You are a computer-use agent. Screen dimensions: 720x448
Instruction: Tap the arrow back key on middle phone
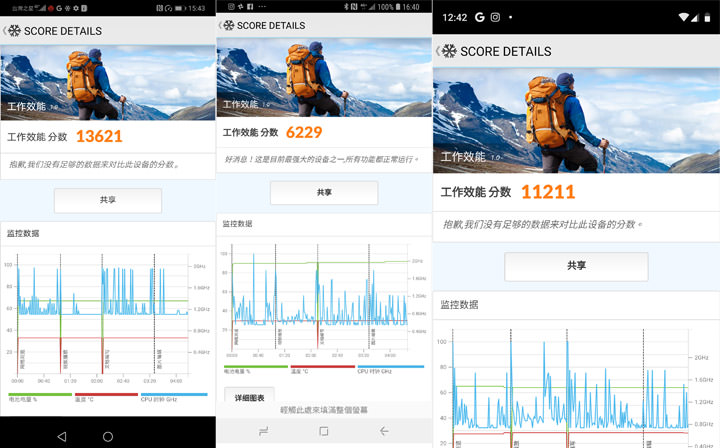tap(384, 431)
